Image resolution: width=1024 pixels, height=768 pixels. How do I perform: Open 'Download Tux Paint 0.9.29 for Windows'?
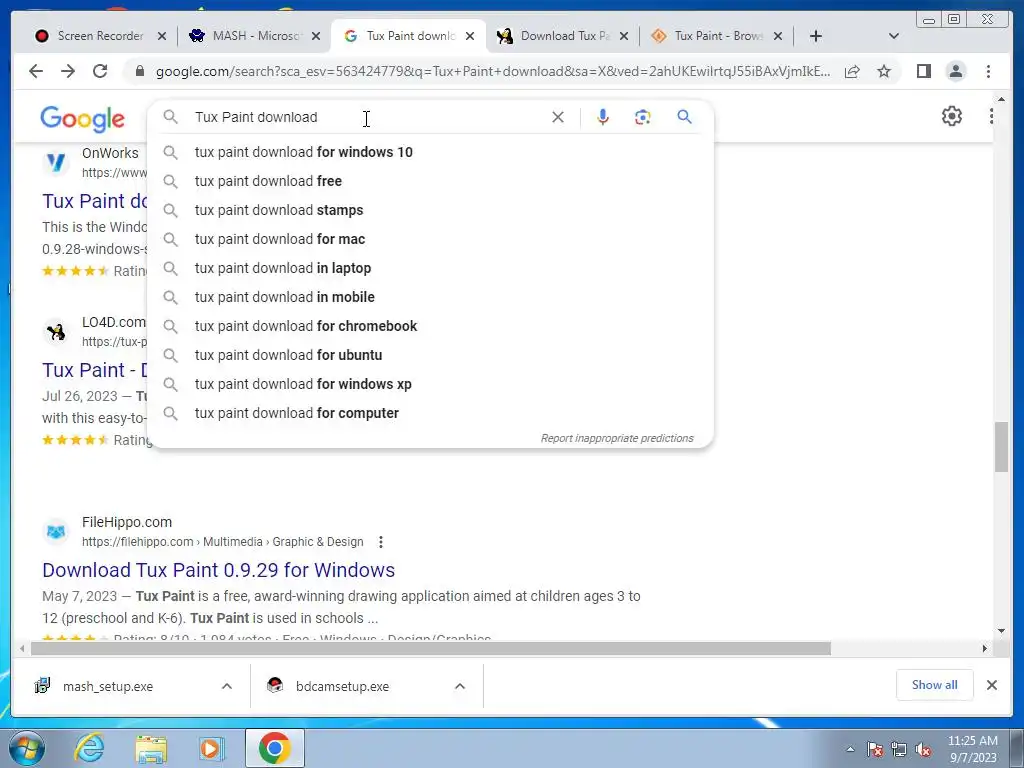[x=218, y=570]
